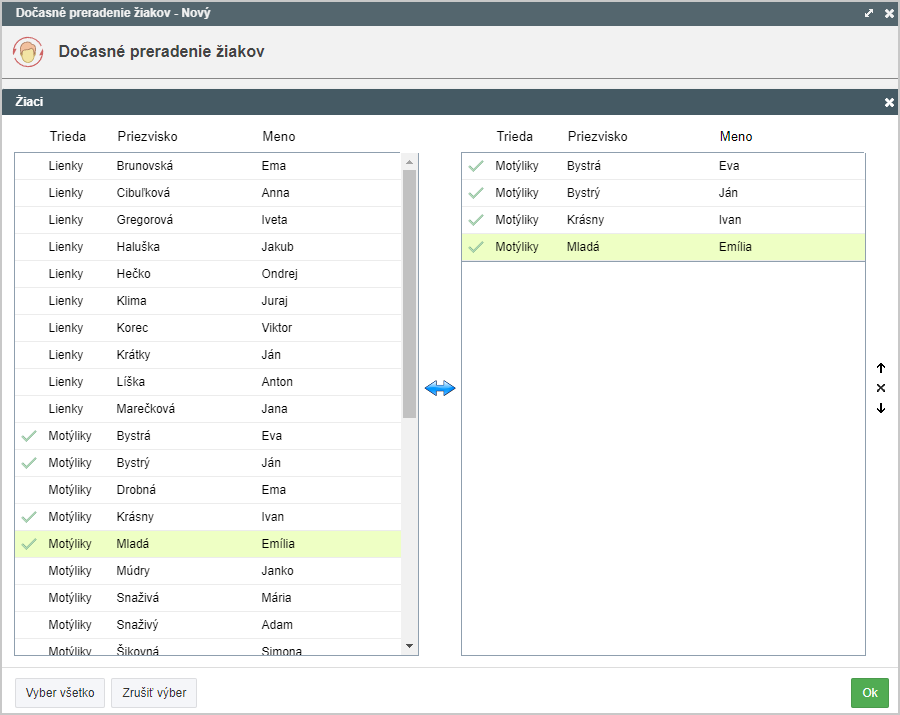Sort left list by Priezvisko header
Viewport: 900px width, 715px height.
point(148,137)
